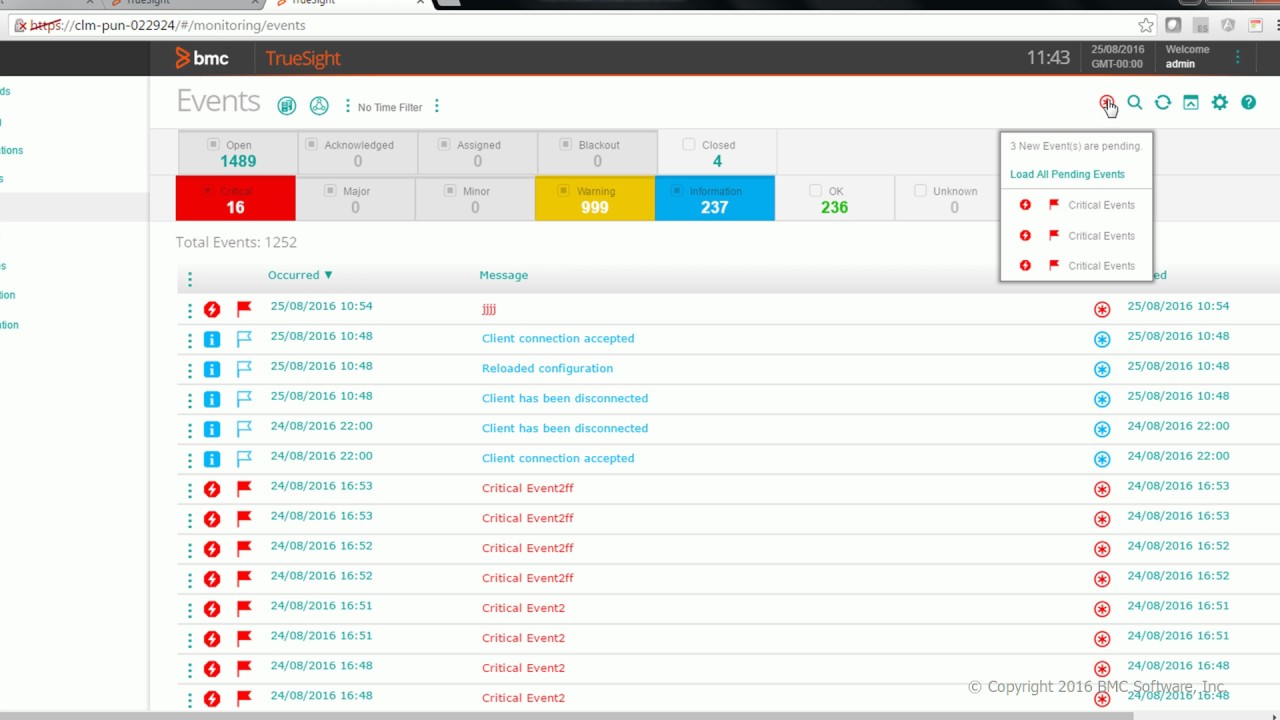Open the table header column options menu
1280x720 pixels.
[x=190, y=279]
